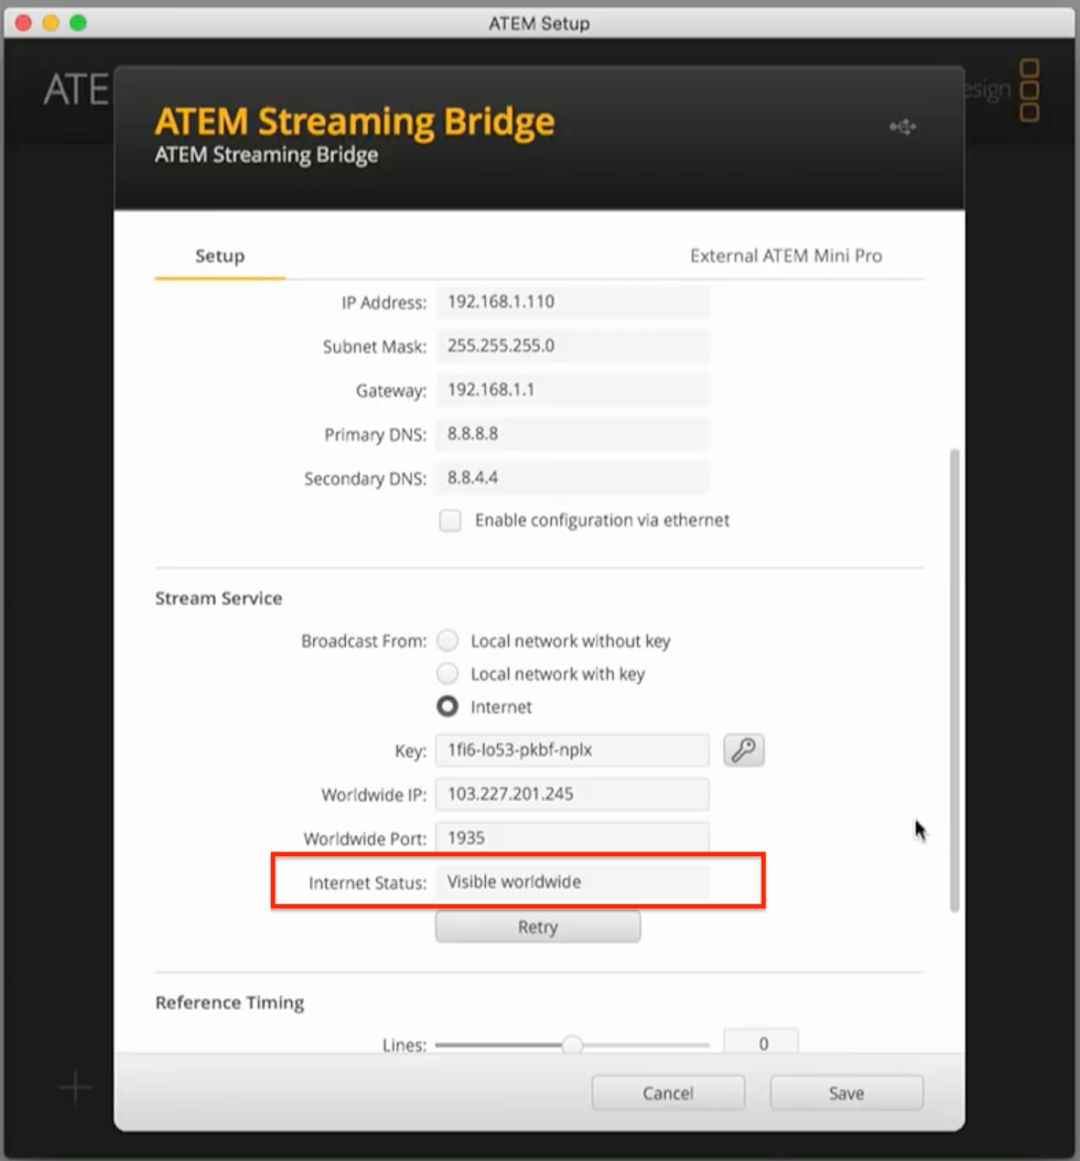Click the Worldwide IP field
Screen dimensions: 1080x1161
click(x=572, y=794)
